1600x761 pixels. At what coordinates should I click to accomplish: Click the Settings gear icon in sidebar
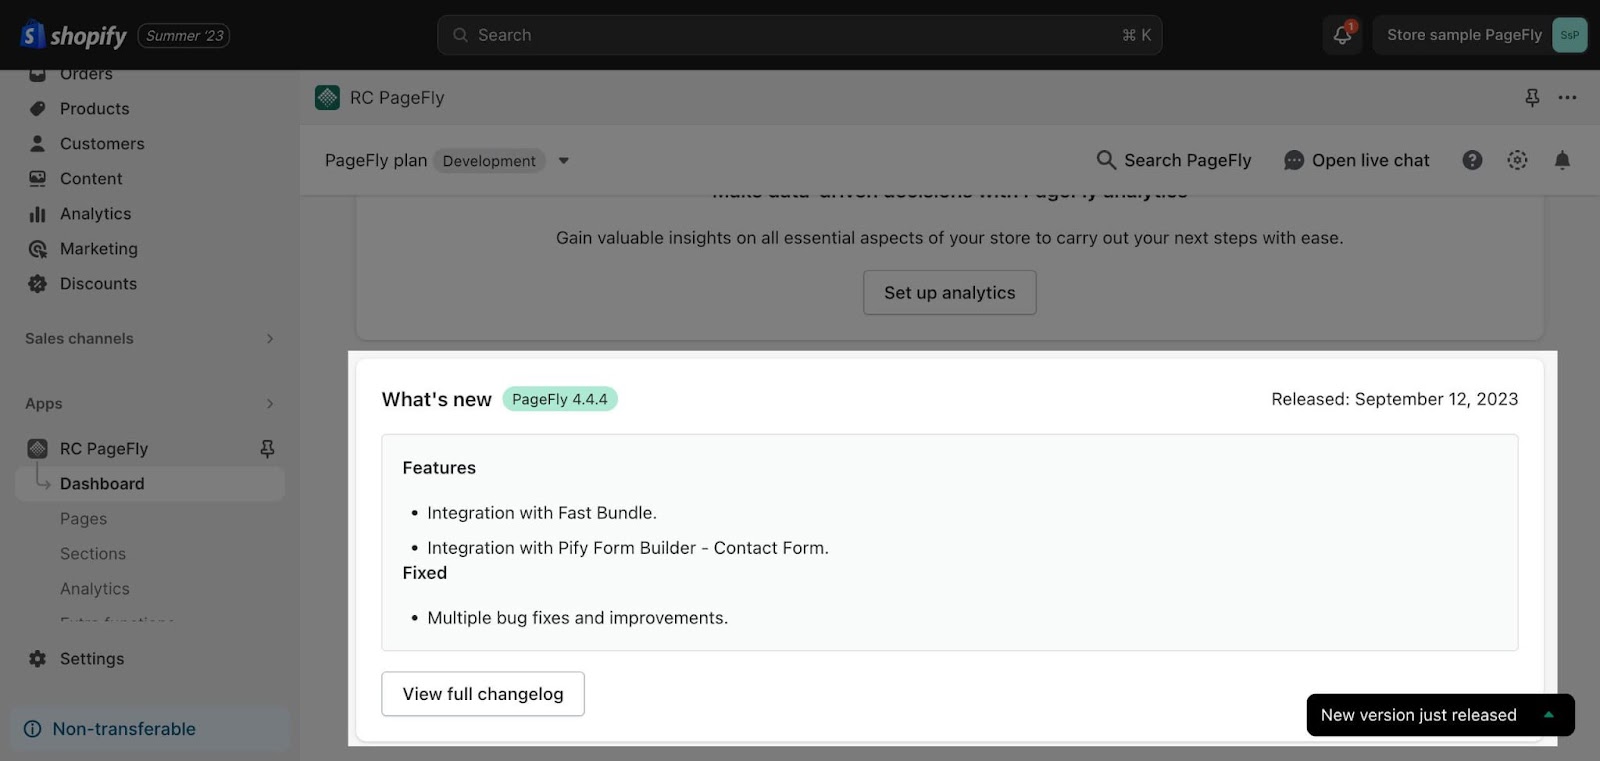click(x=38, y=659)
